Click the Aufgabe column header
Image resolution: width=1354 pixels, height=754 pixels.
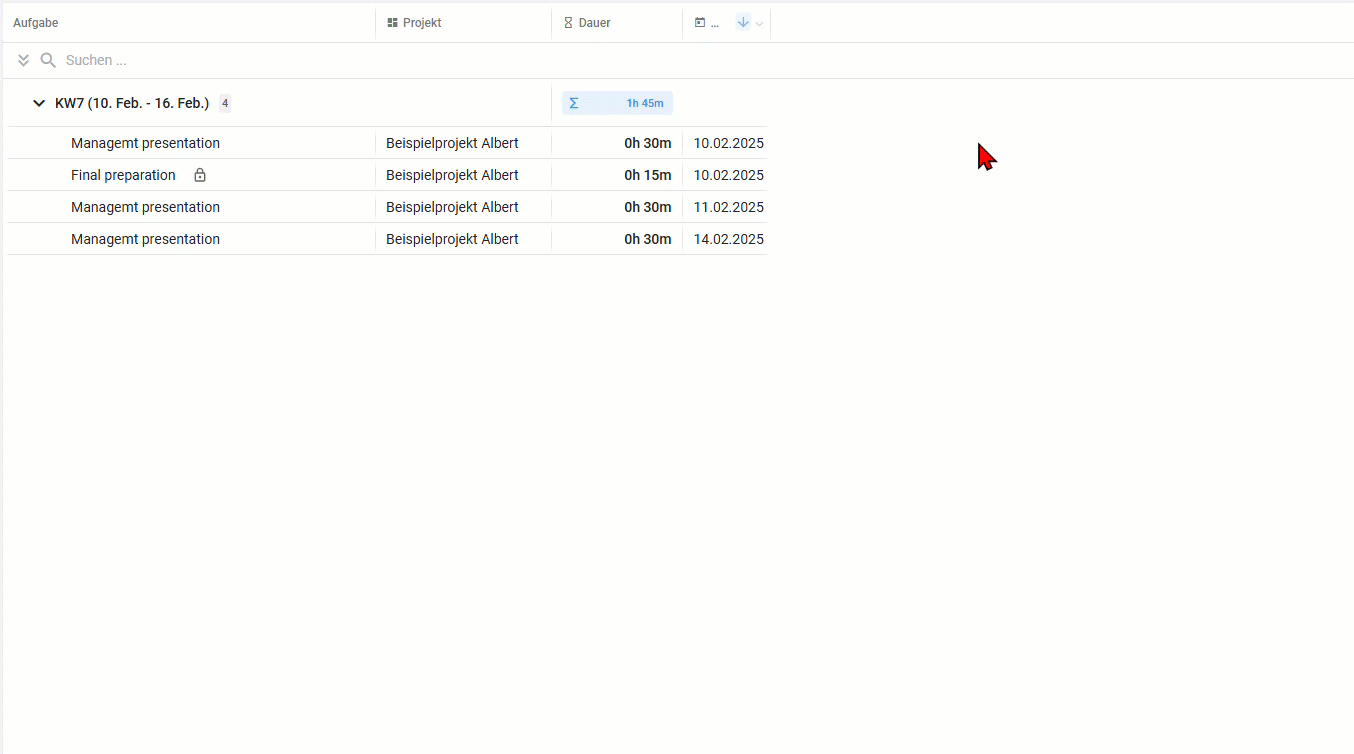36,22
